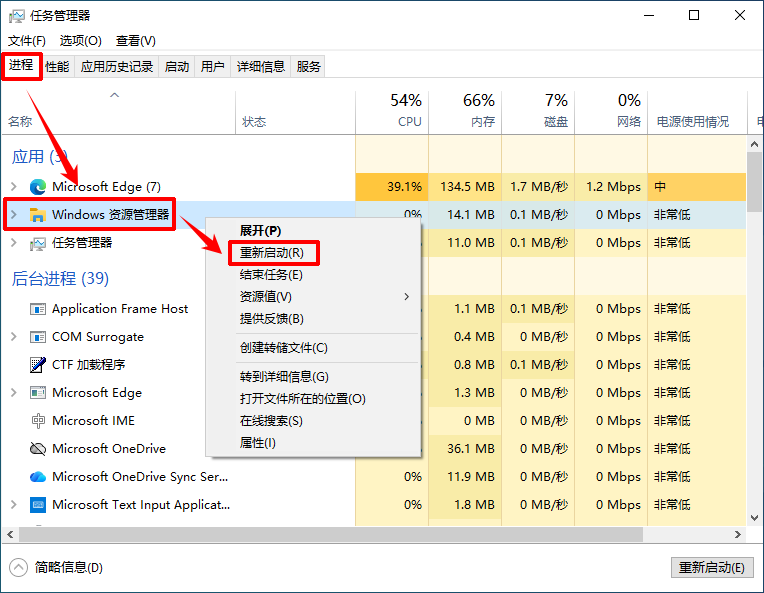Choose 提供反馈(B) in the context menu
Image resolution: width=764 pixels, height=593 pixels.
[x=313, y=319]
